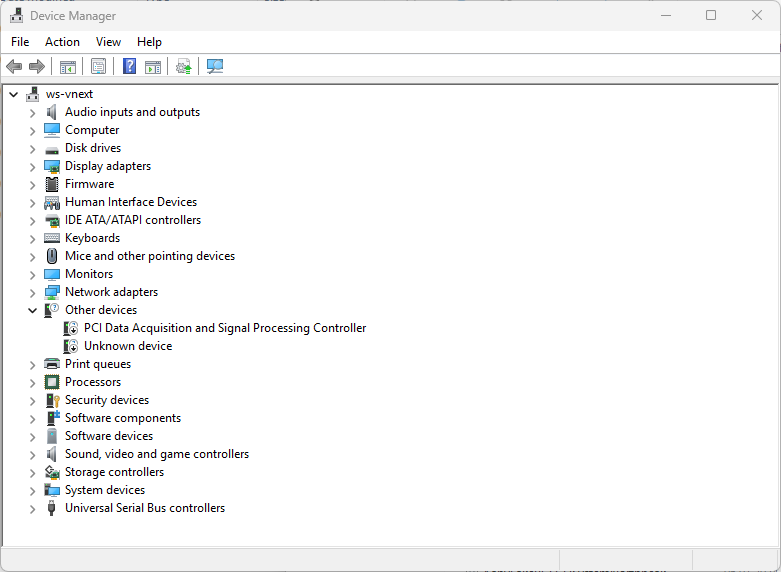Click the Forward arrow toolbar icon
Viewport: 781px width, 572px height.
click(37, 66)
